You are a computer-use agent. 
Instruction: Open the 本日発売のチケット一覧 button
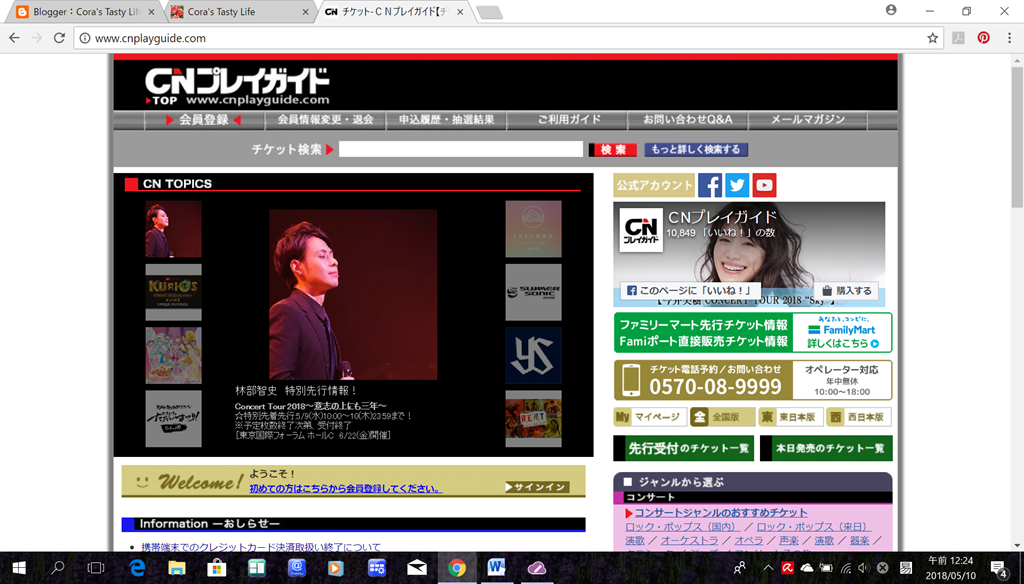(x=826, y=448)
